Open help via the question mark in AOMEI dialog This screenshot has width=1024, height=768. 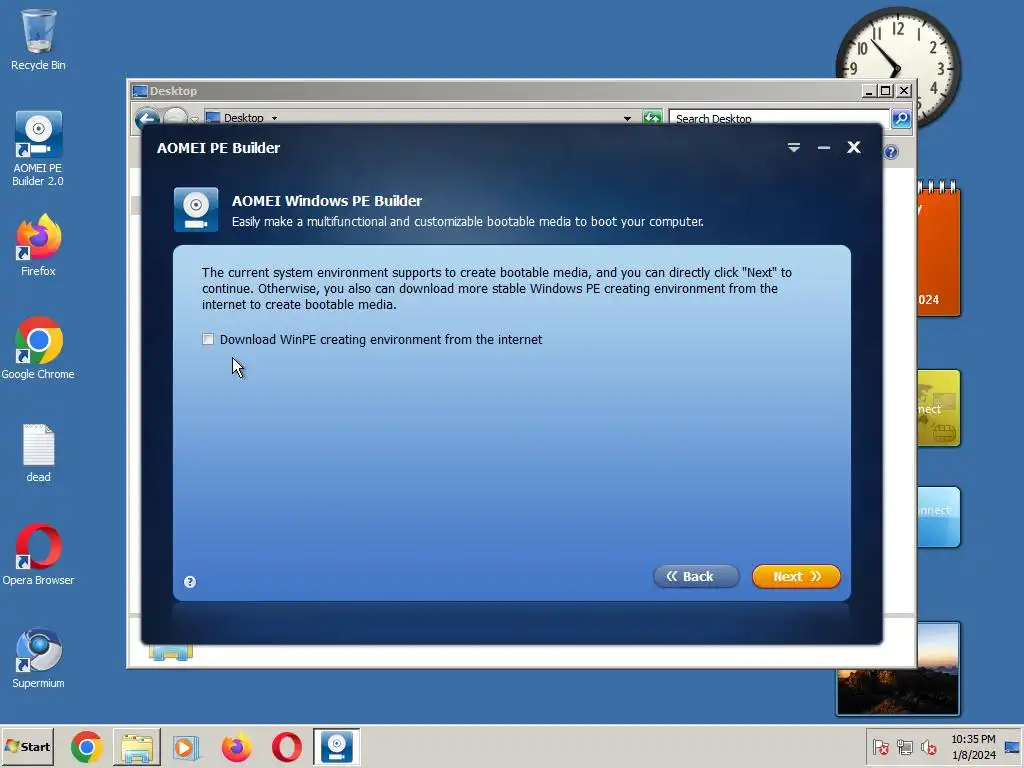point(190,582)
